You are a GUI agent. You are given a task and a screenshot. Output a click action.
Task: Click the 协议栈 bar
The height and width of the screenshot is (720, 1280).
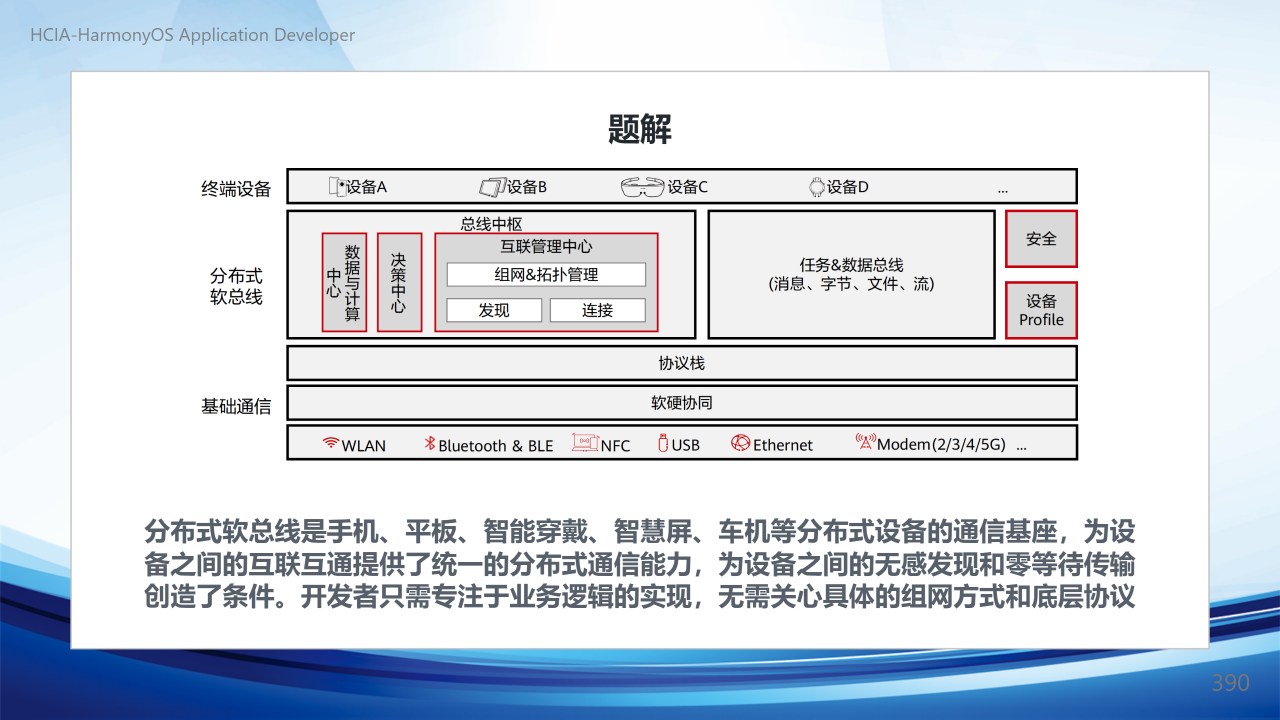pyautogui.click(x=682, y=363)
